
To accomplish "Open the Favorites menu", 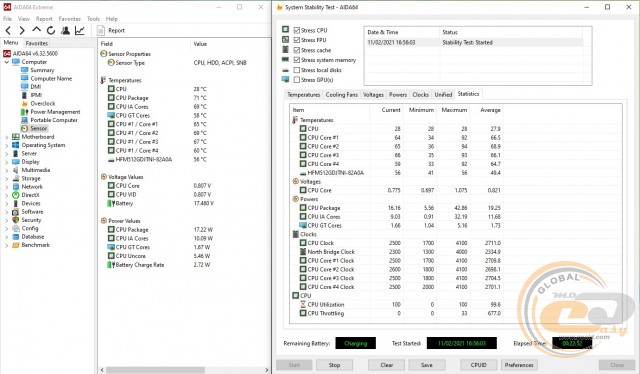I will (x=70, y=19).
